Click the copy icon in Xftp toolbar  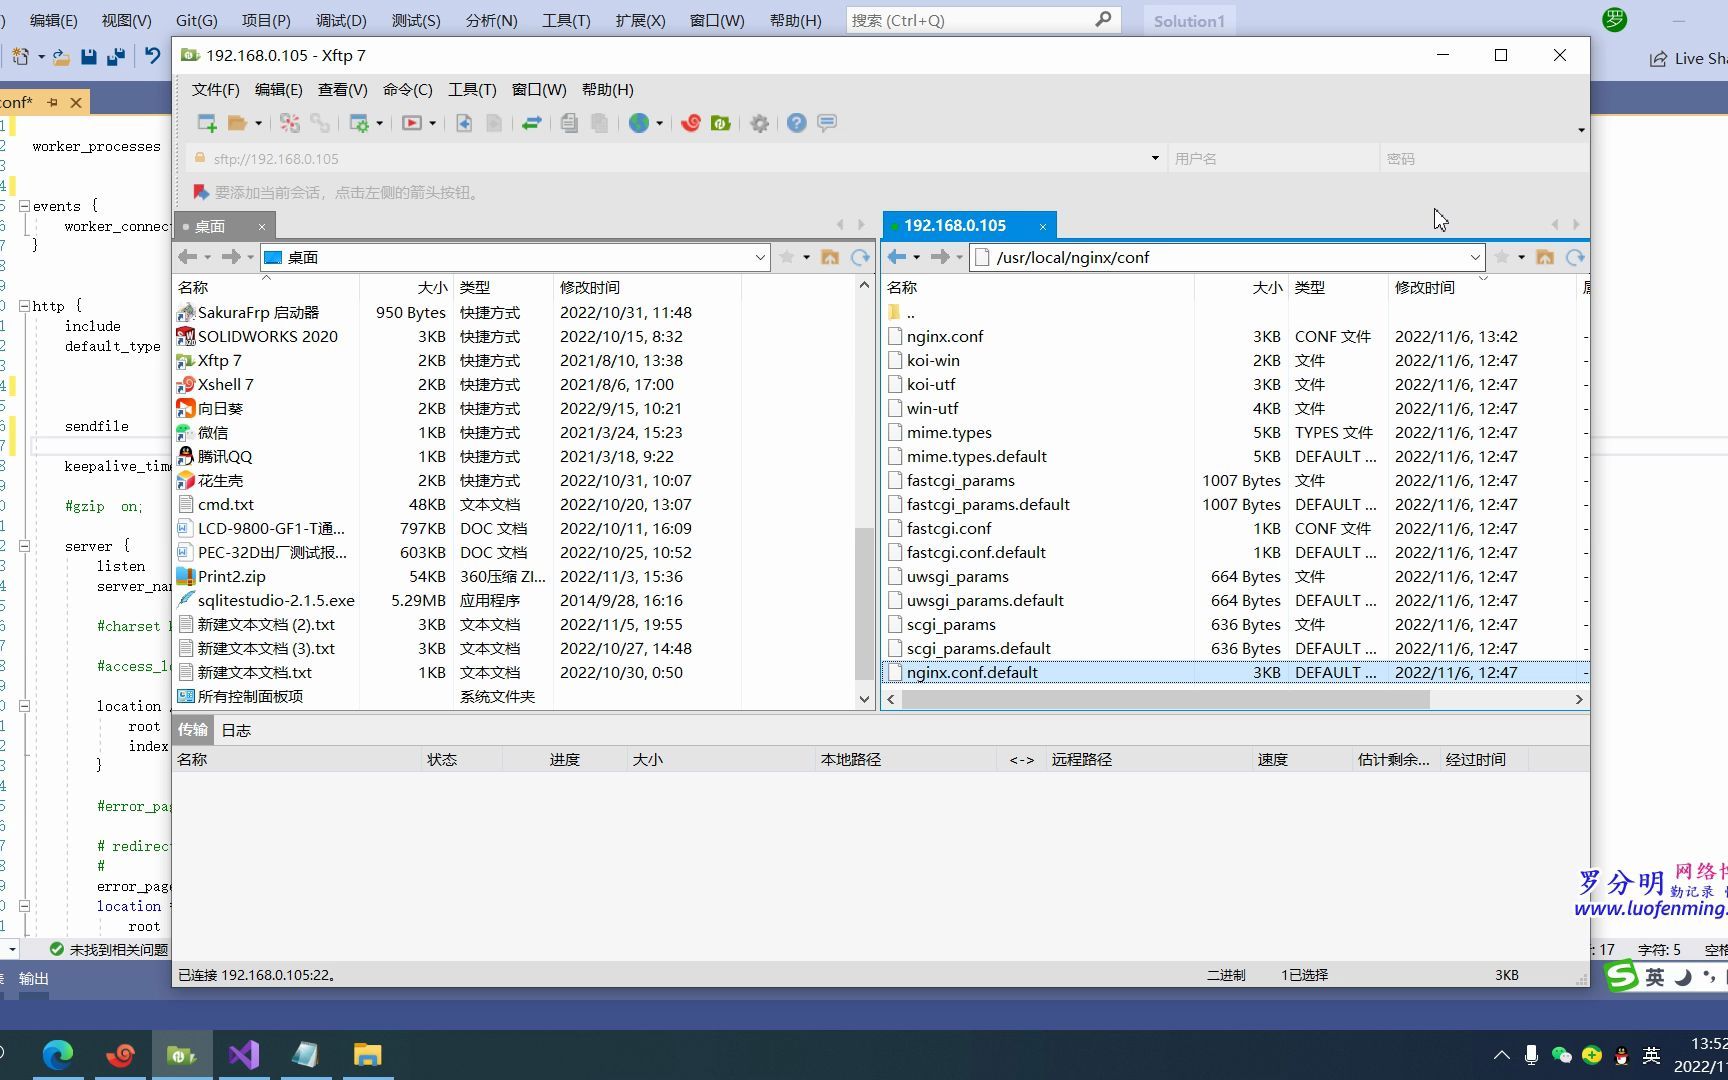[x=569, y=123]
